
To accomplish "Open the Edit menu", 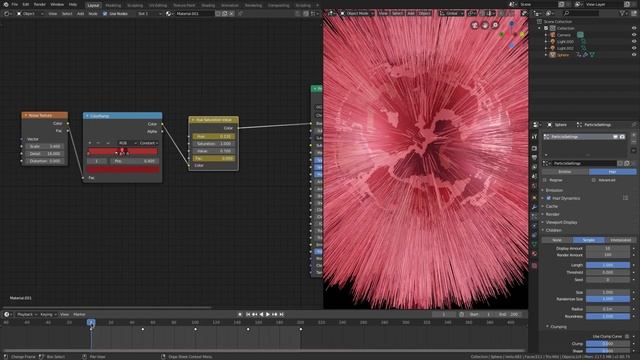I will pos(26,4).
